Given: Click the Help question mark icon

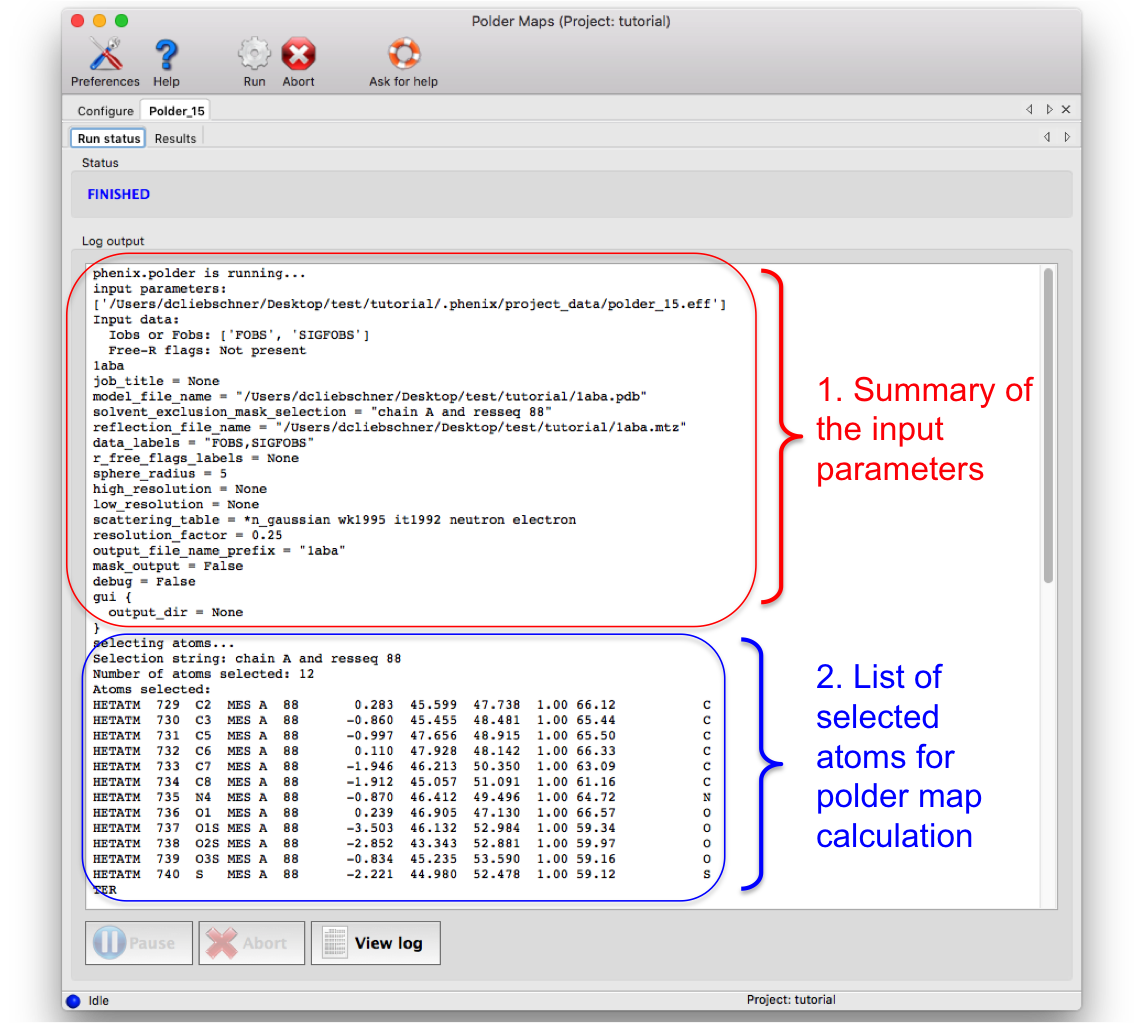Looking at the screenshot, I should [x=166, y=55].
